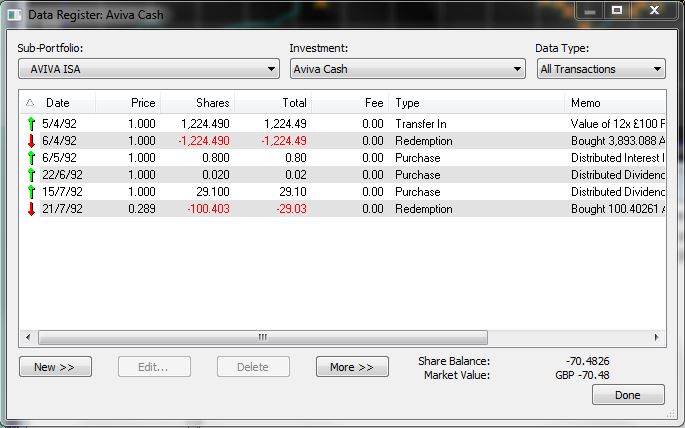Click the memo 'Value of 12x £100'
This screenshot has height=428, width=685.
point(618,124)
